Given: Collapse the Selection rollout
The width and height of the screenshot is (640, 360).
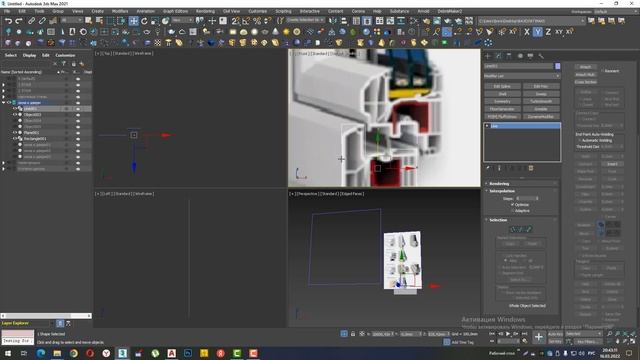Looking at the screenshot, I should click(522, 220).
